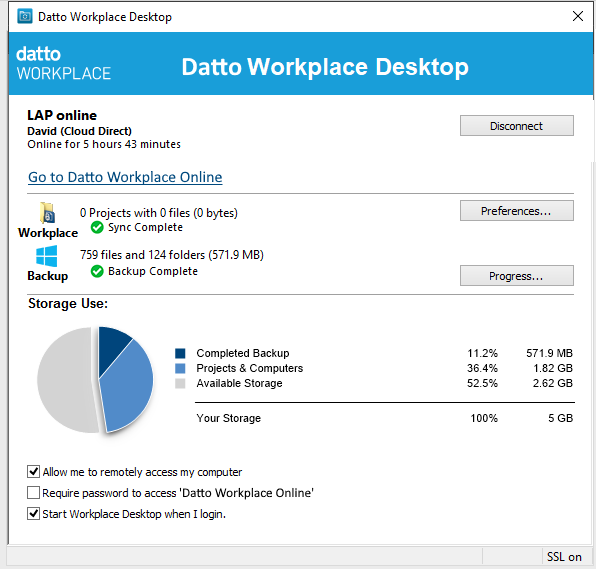The image size is (596, 569).
Task: Click the green Backup Complete checkmark icon
Action: [x=97, y=271]
